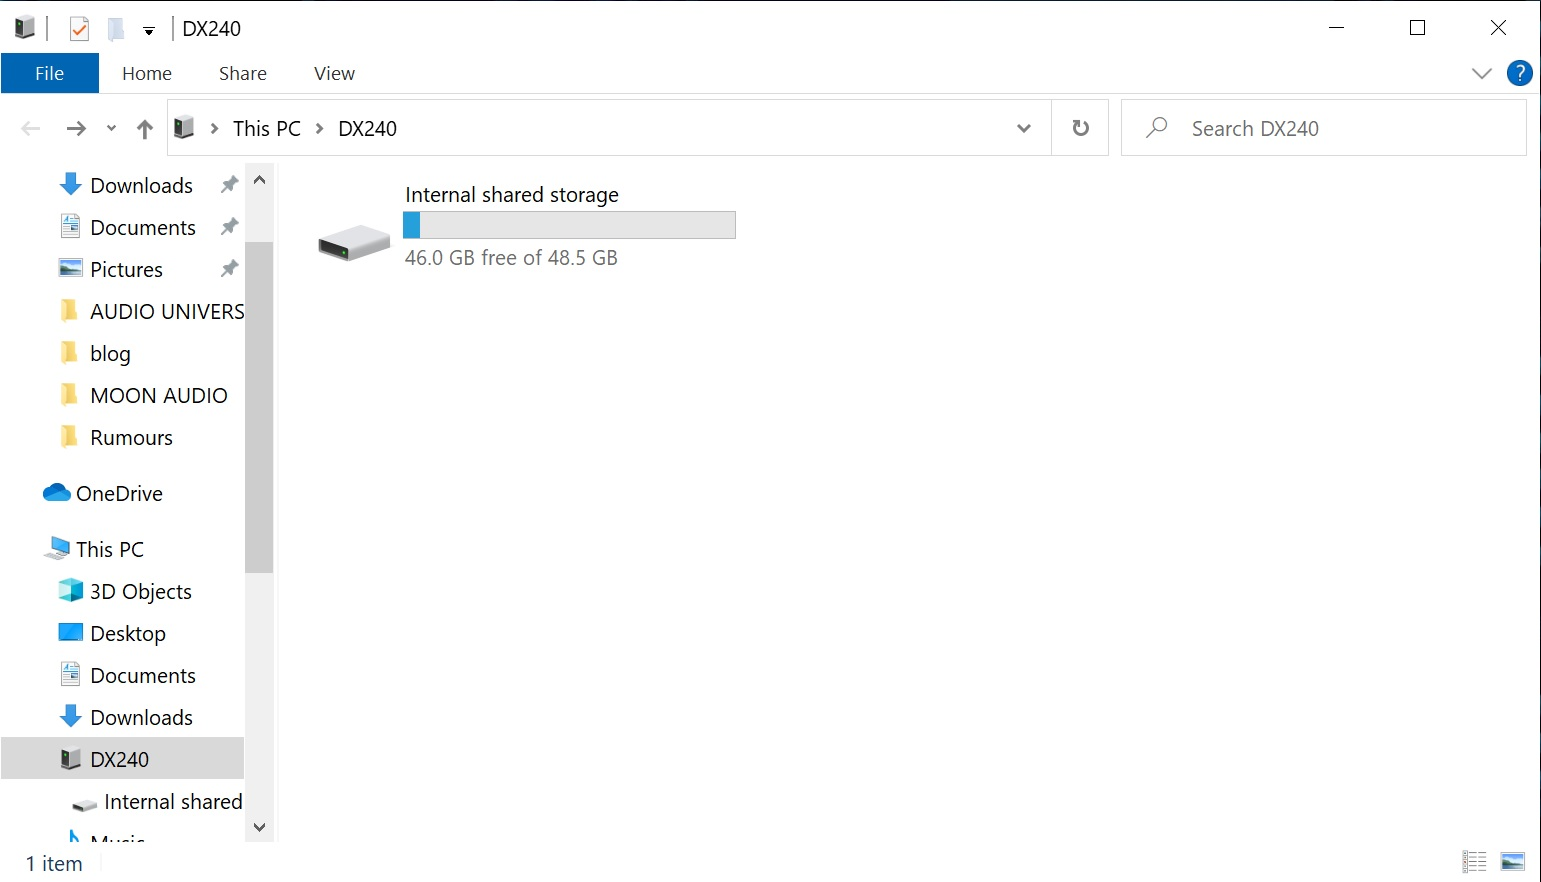
Task: Click the 46.0 GB free of 48.5 GB text
Action: pos(511,258)
